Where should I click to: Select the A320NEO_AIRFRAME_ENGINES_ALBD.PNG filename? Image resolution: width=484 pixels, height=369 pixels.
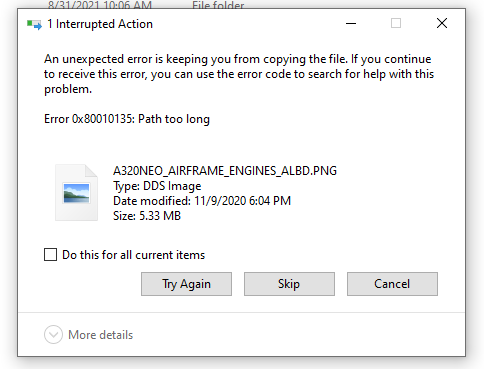click(x=225, y=171)
